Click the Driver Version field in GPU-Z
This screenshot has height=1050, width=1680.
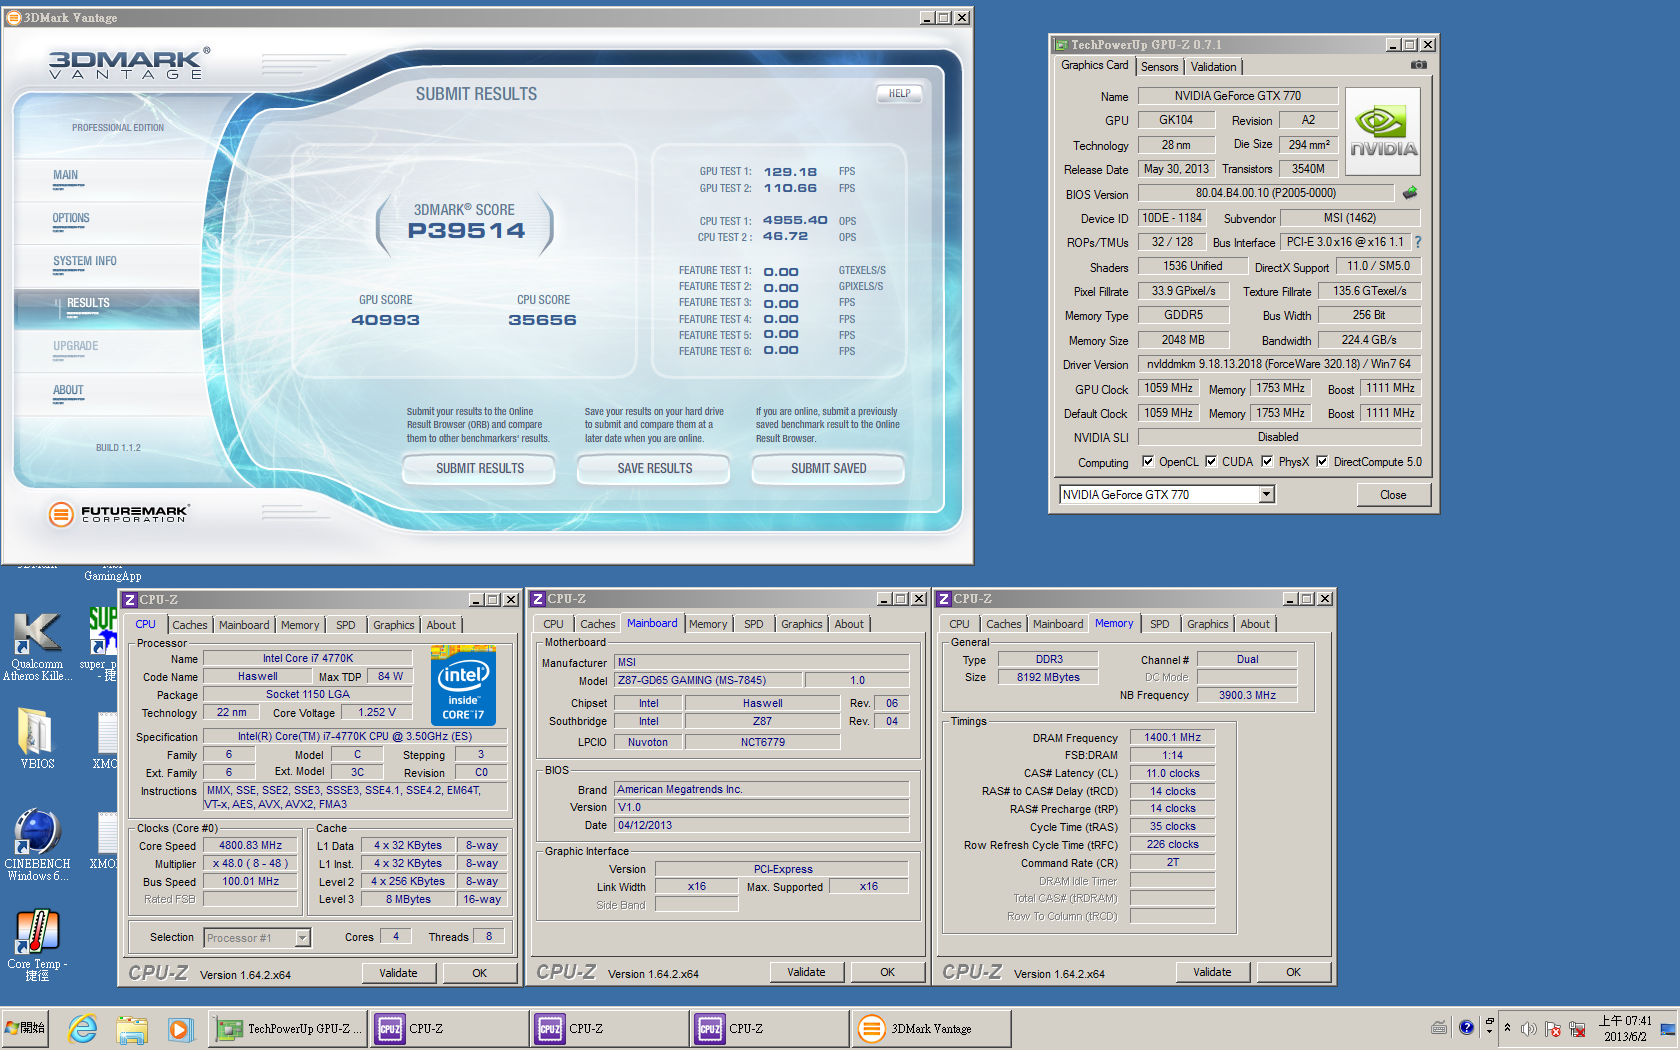(1279, 364)
